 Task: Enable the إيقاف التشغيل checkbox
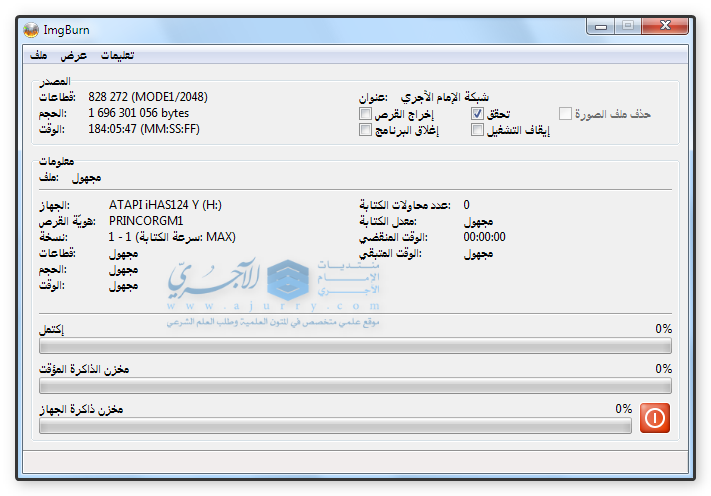(478, 130)
